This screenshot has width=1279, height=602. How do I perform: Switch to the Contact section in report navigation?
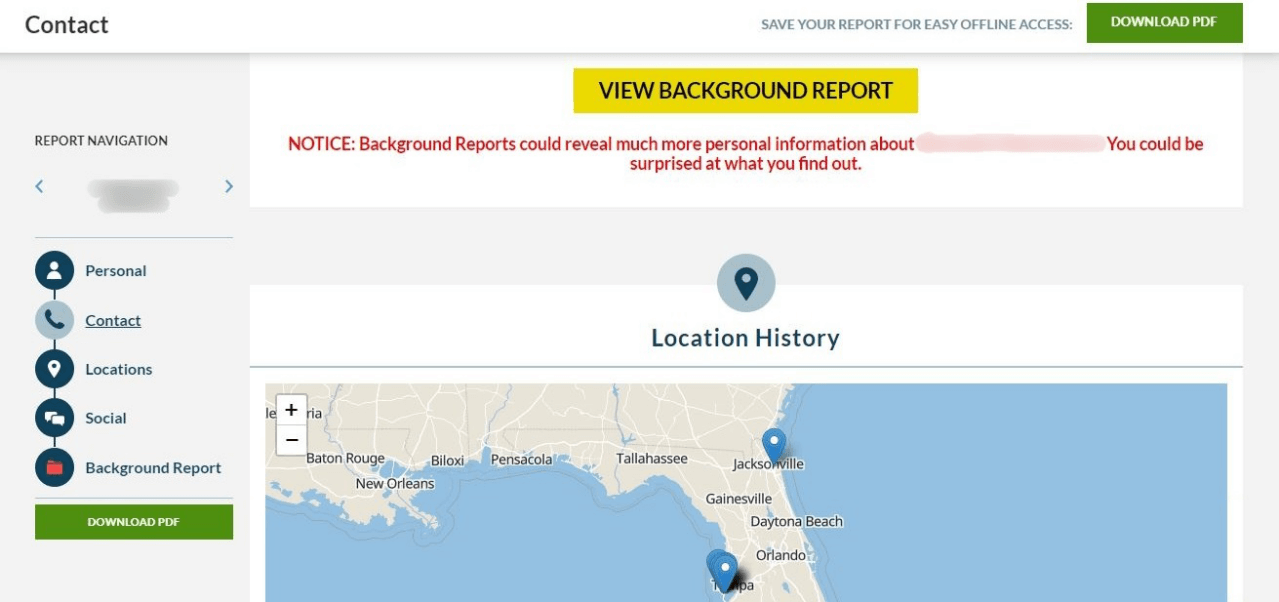[x=112, y=320]
